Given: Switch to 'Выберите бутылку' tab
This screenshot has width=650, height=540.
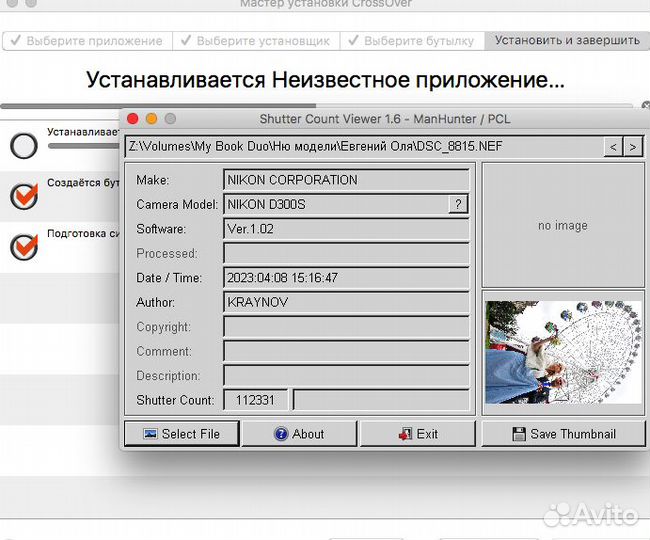Looking at the screenshot, I should (411, 41).
